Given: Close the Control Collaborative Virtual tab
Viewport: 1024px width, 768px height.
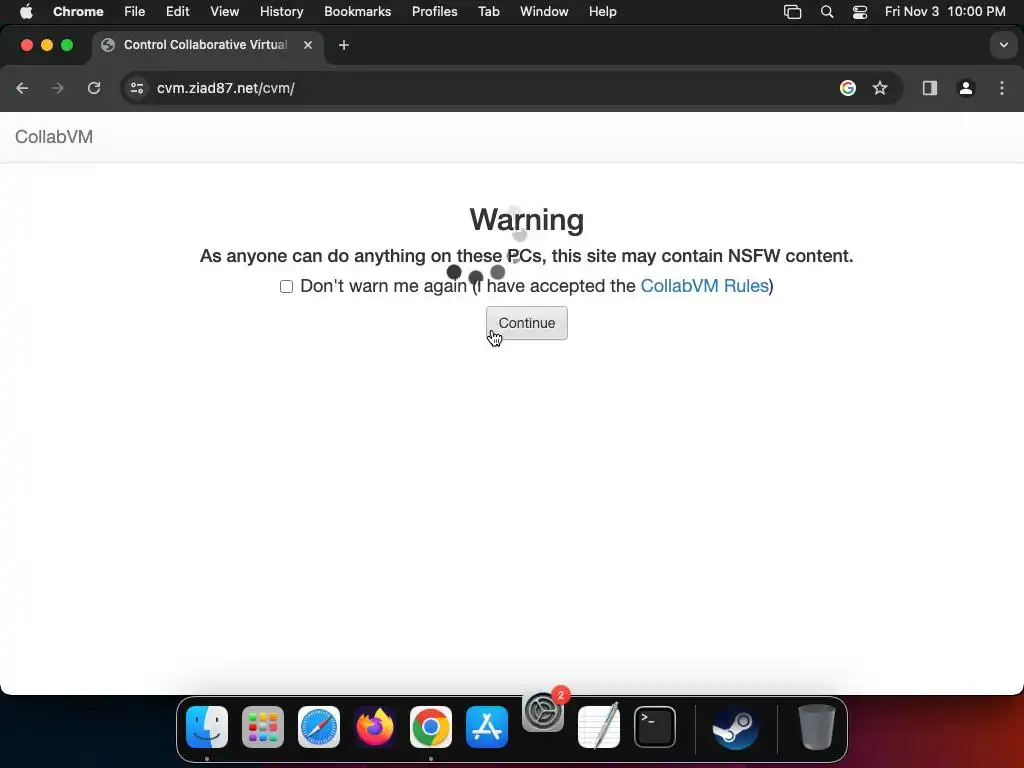Looking at the screenshot, I should point(308,45).
